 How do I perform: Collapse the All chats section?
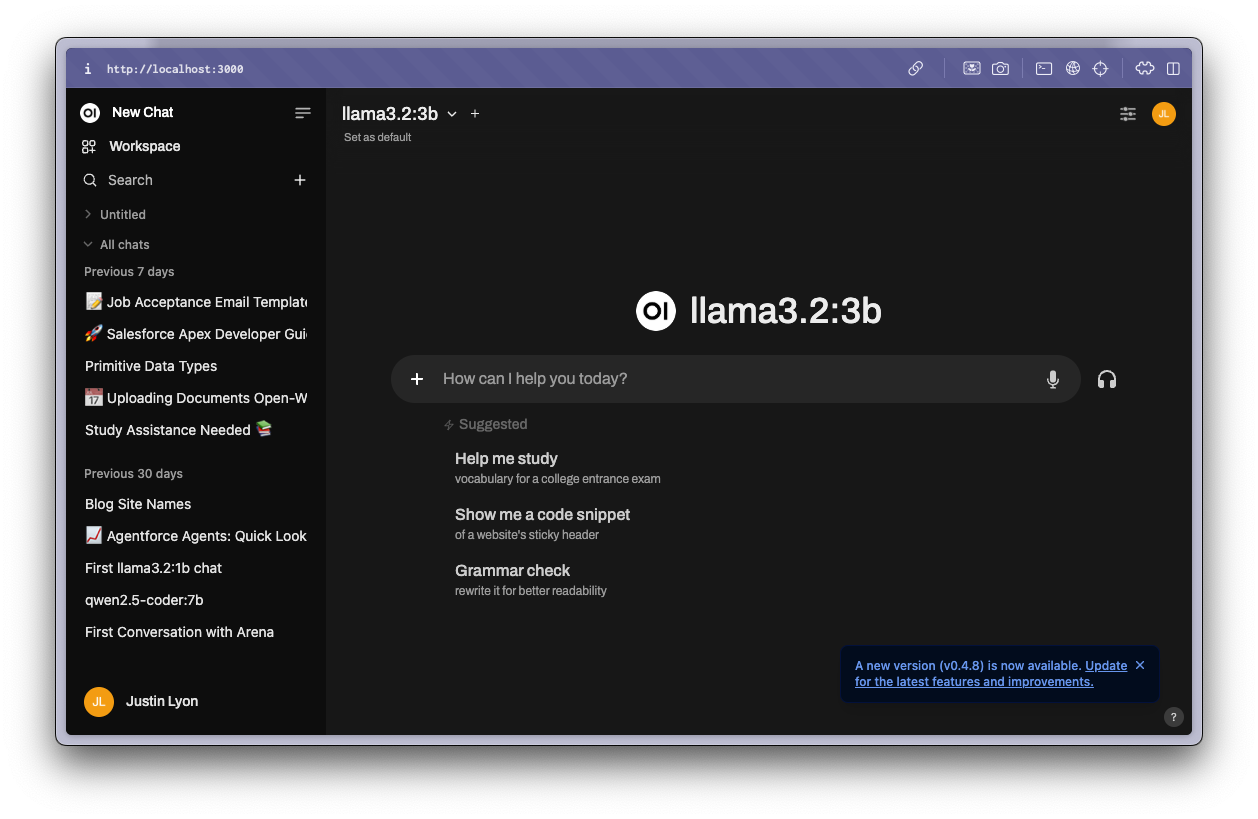click(x=117, y=244)
